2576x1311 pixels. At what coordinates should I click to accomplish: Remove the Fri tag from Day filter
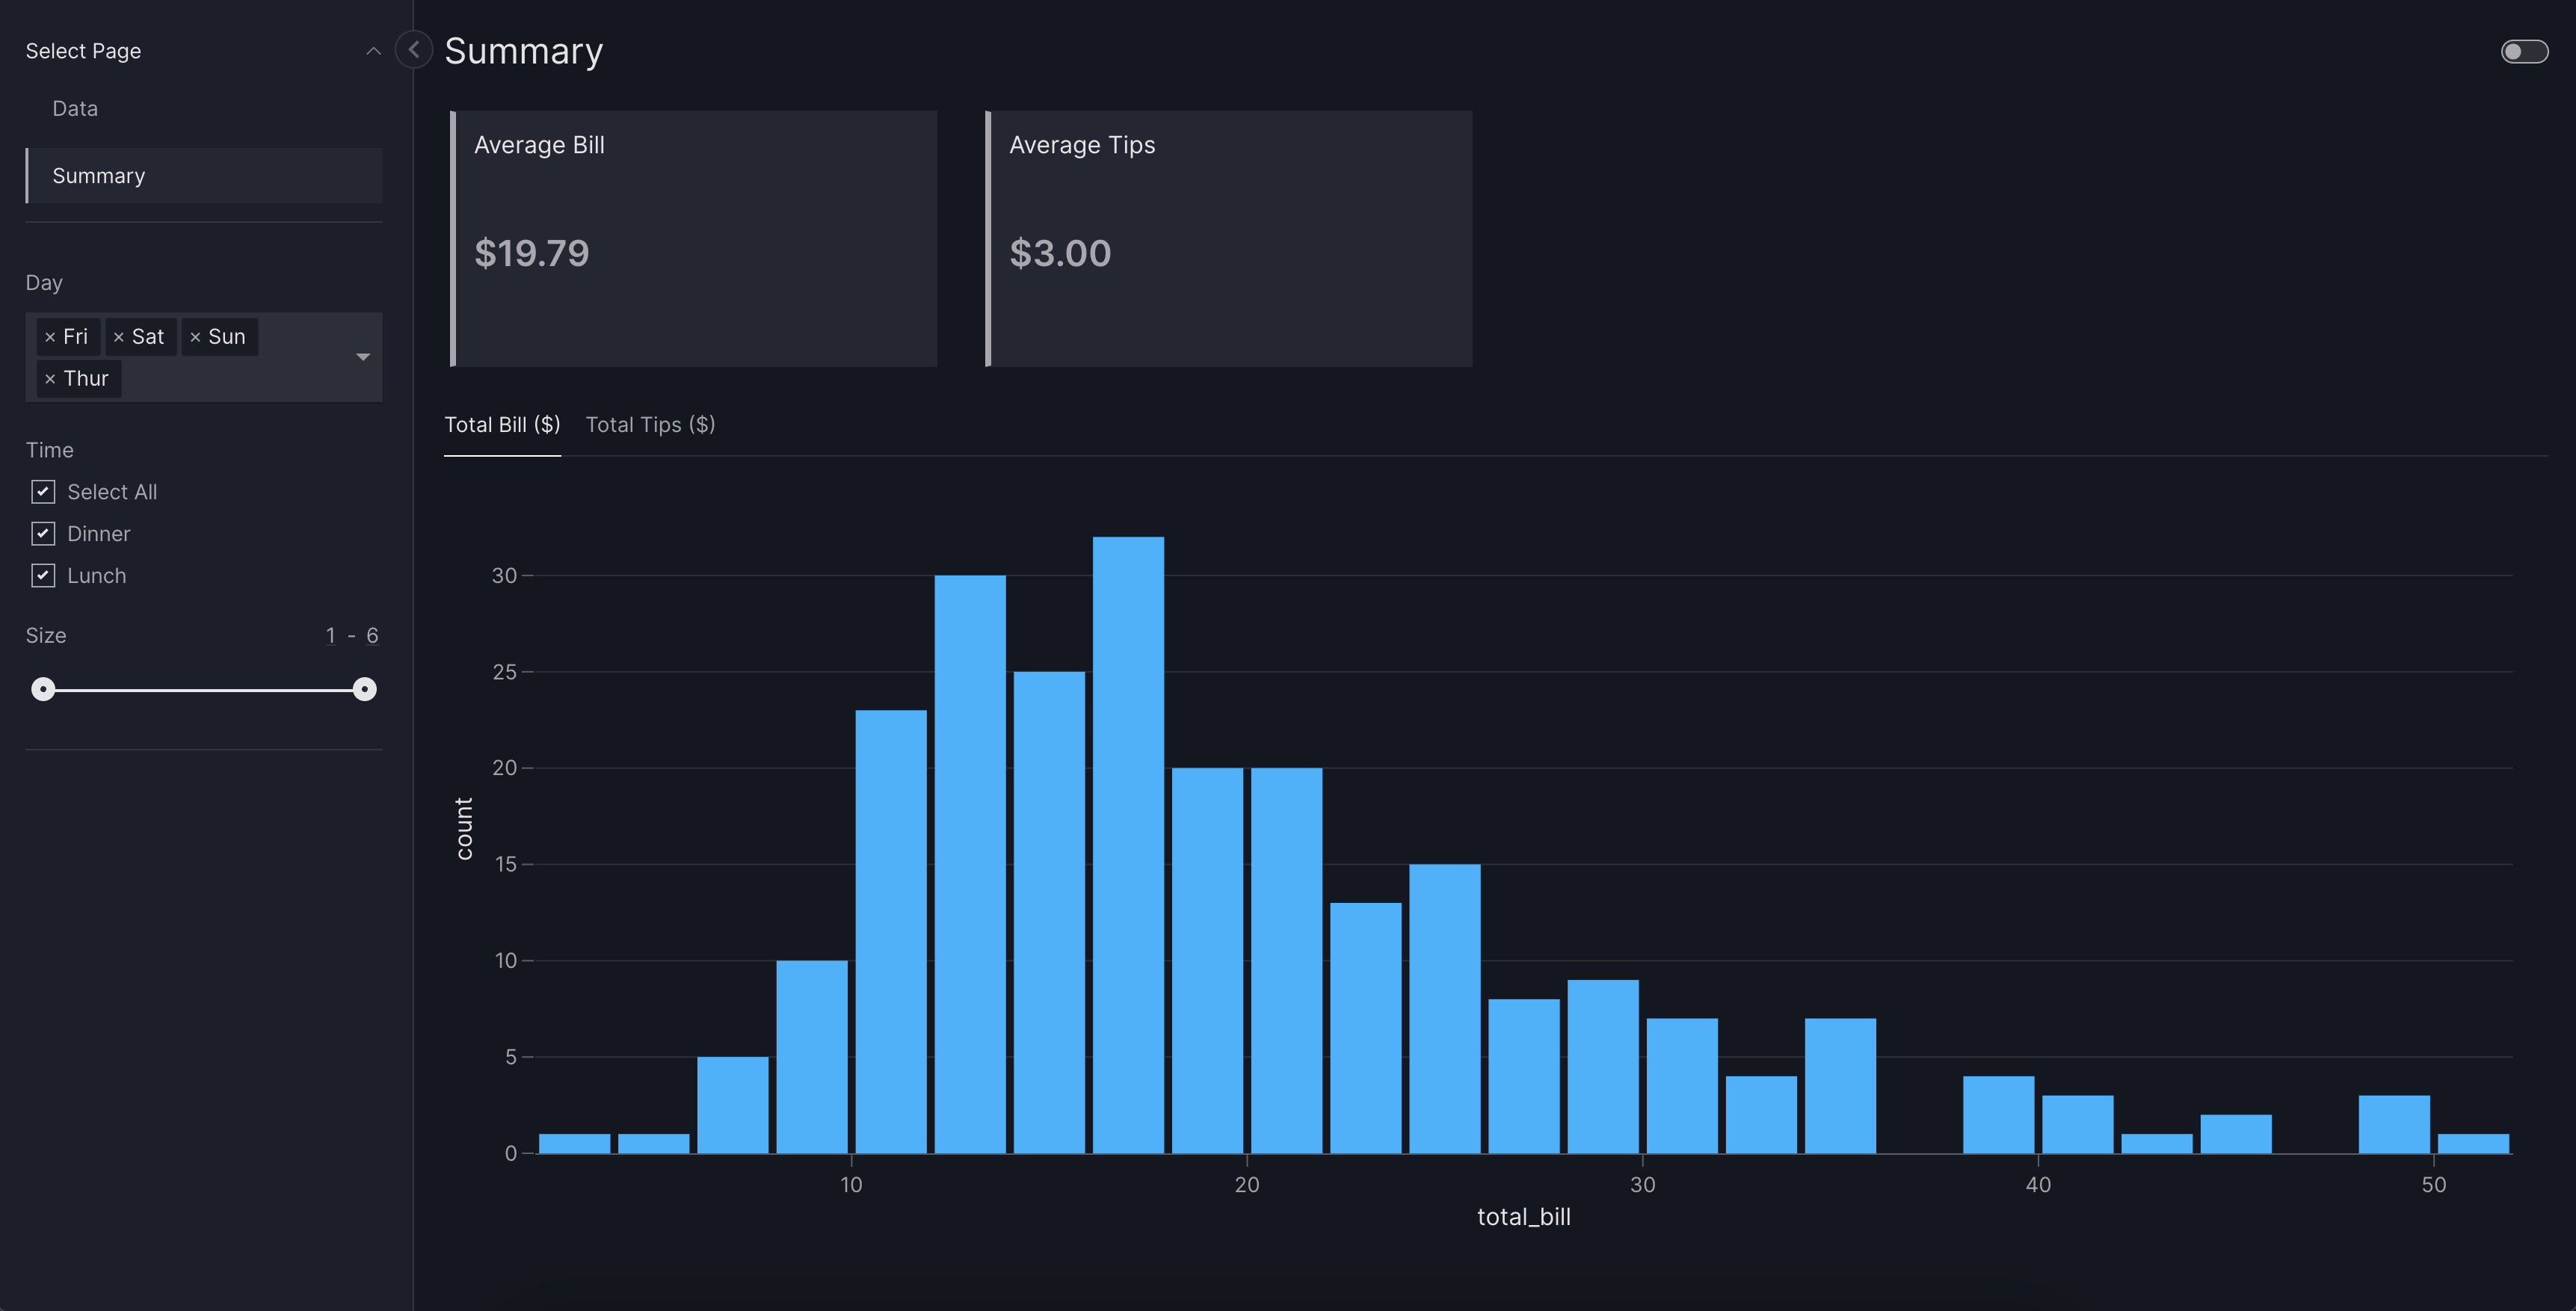point(50,337)
